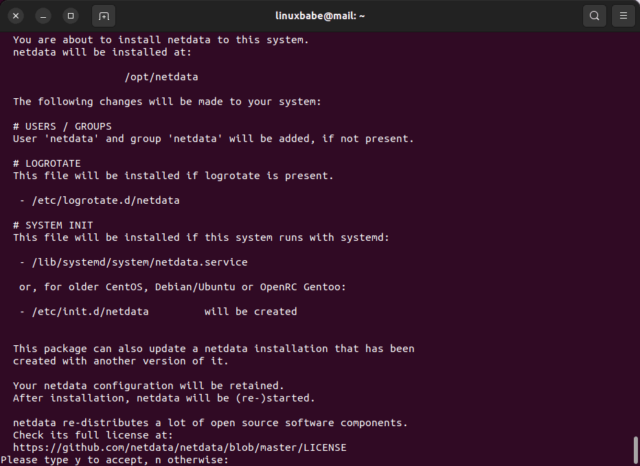
Task: Click the linuxbabe@mail title text
Action: pyautogui.click(x=320, y=16)
